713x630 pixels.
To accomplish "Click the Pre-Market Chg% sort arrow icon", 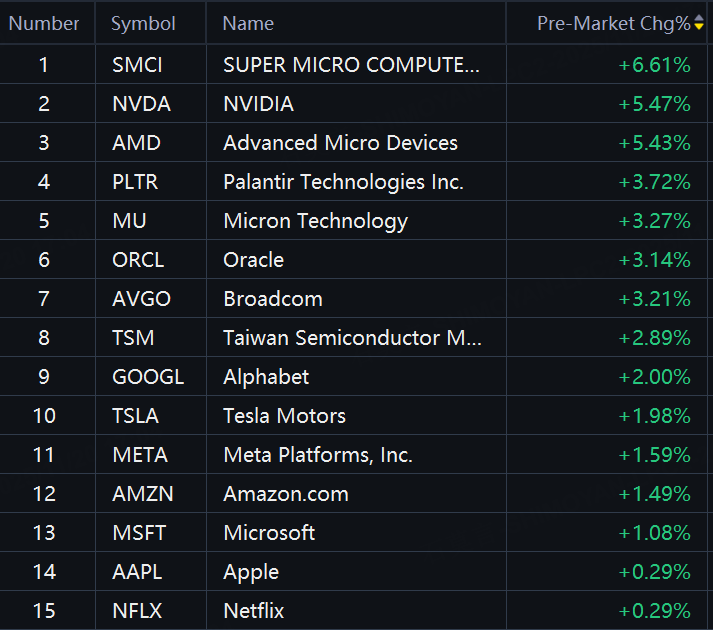I will coord(698,23).
